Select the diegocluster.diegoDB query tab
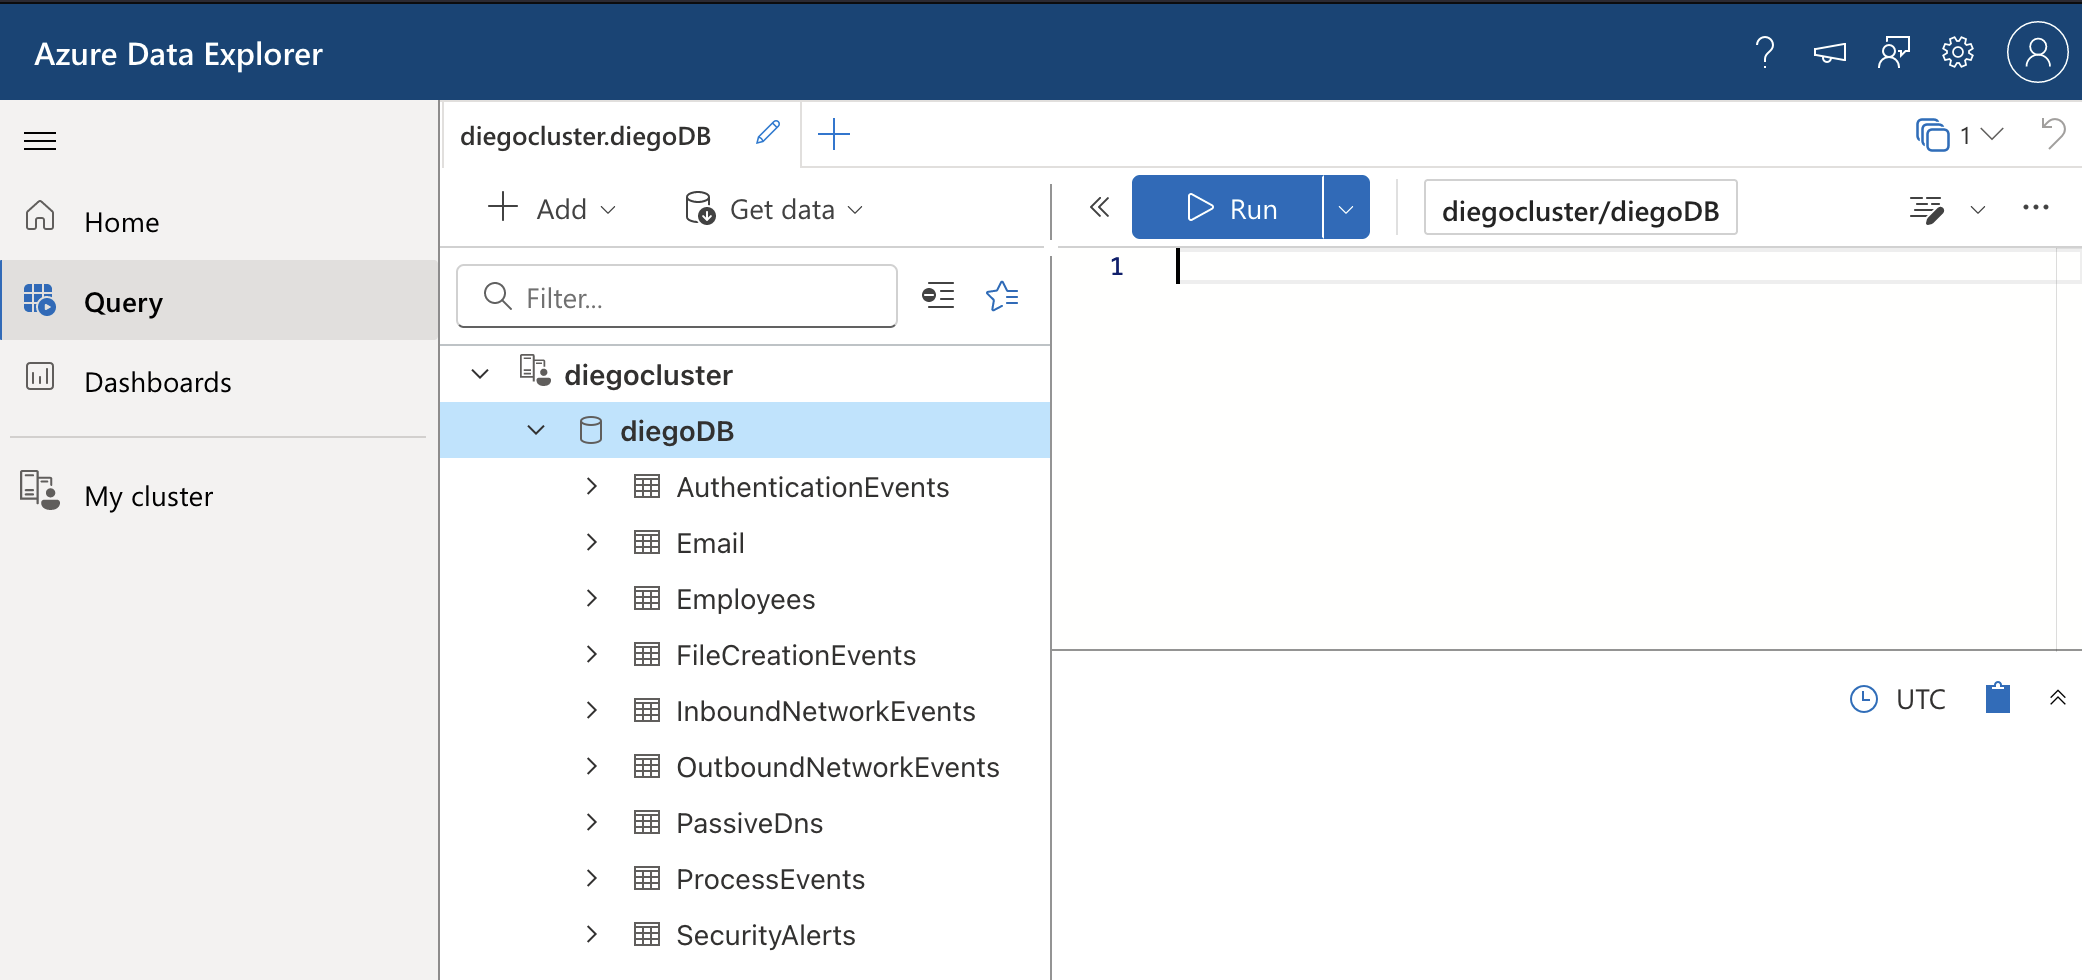 585,135
